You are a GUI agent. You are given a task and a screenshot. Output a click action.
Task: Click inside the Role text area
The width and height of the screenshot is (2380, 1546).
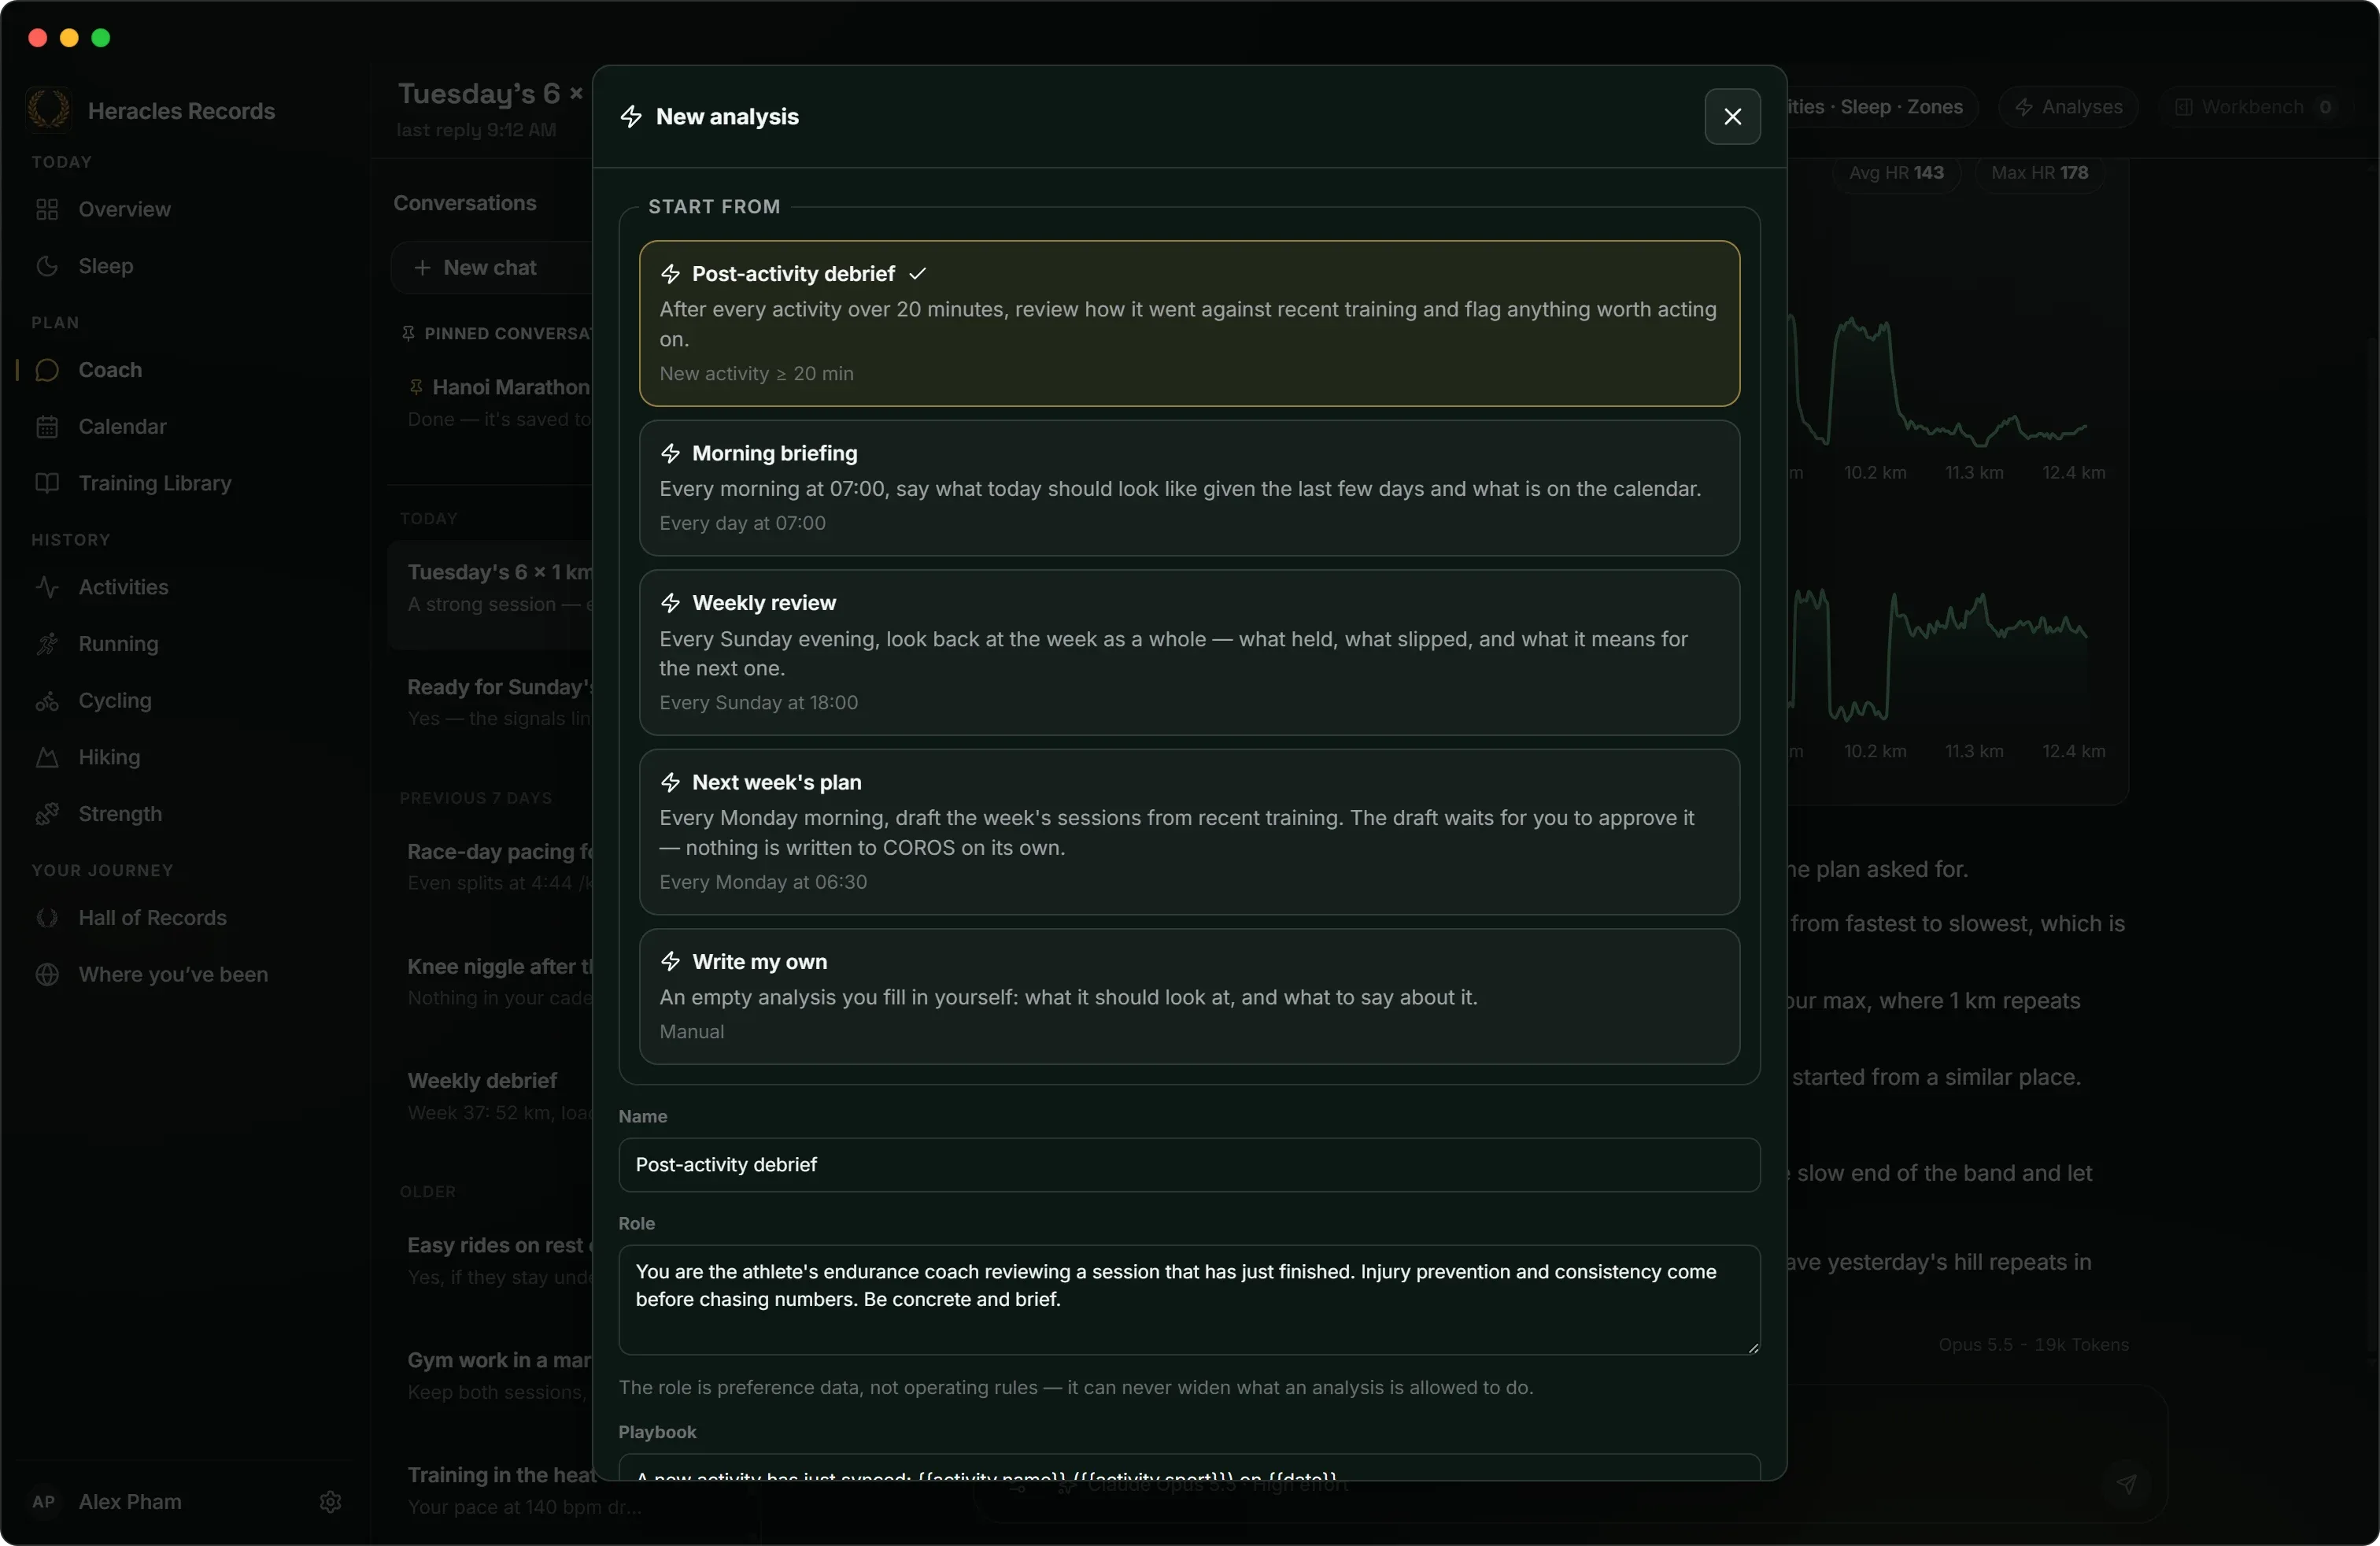[x=1189, y=1299]
